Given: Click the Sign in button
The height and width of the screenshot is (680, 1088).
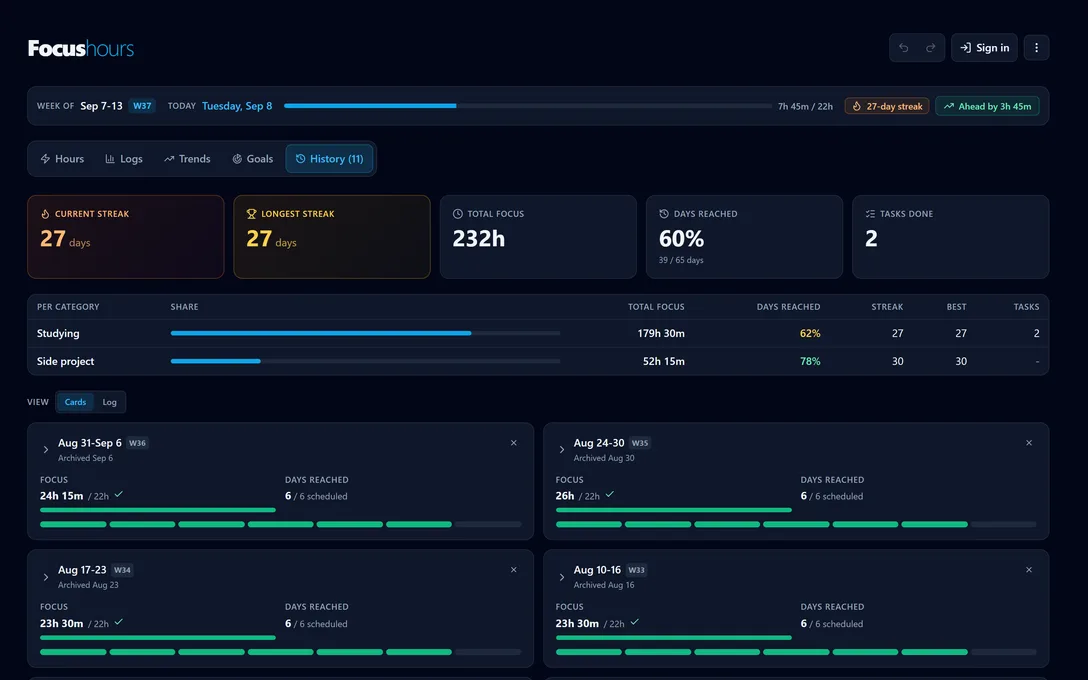Looking at the screenshot, I should pos(984,48).
